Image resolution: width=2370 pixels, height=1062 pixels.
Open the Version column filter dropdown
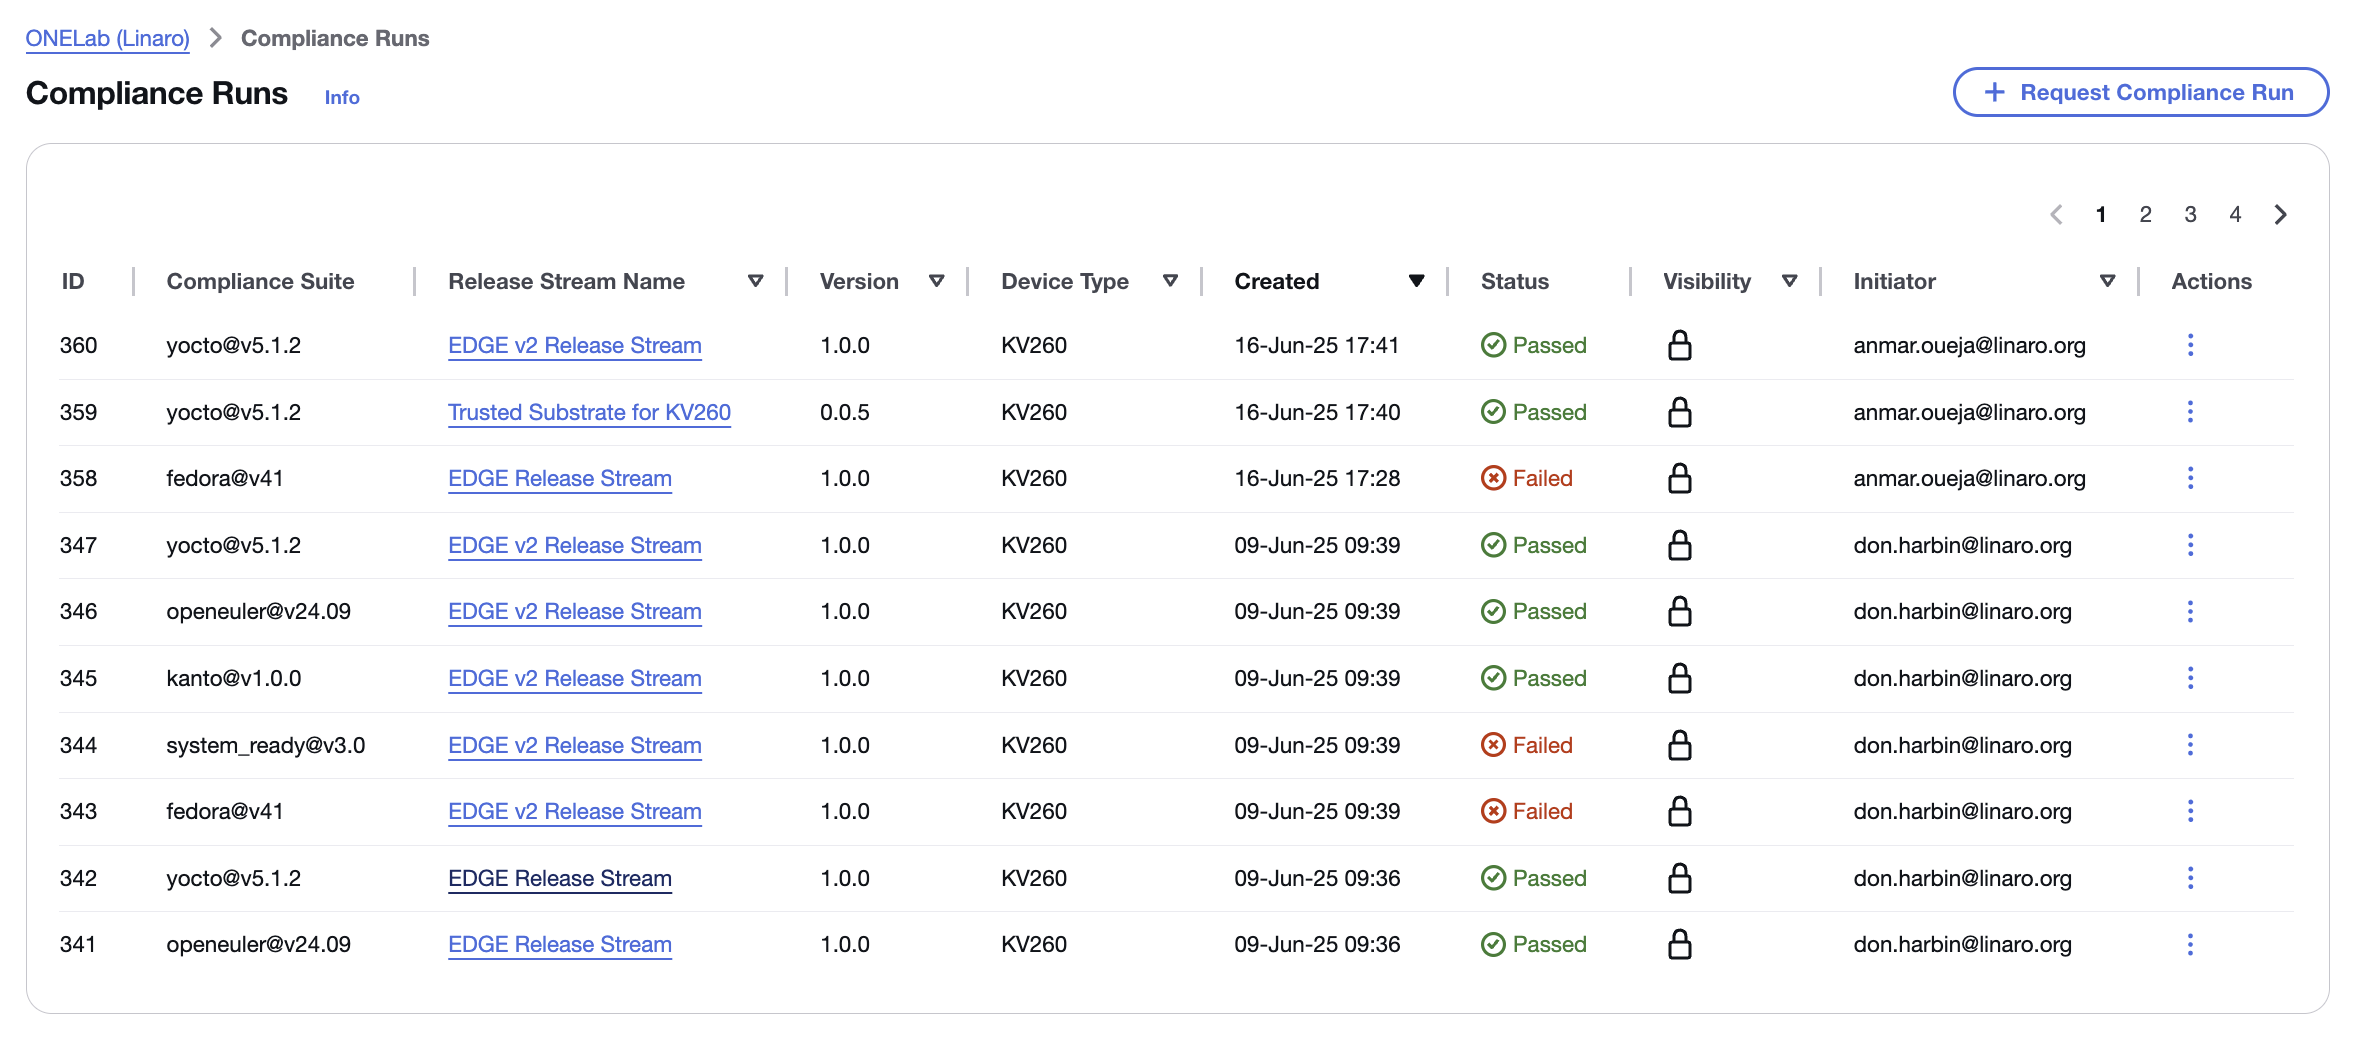pyautogui.click(x=937, y=281)
